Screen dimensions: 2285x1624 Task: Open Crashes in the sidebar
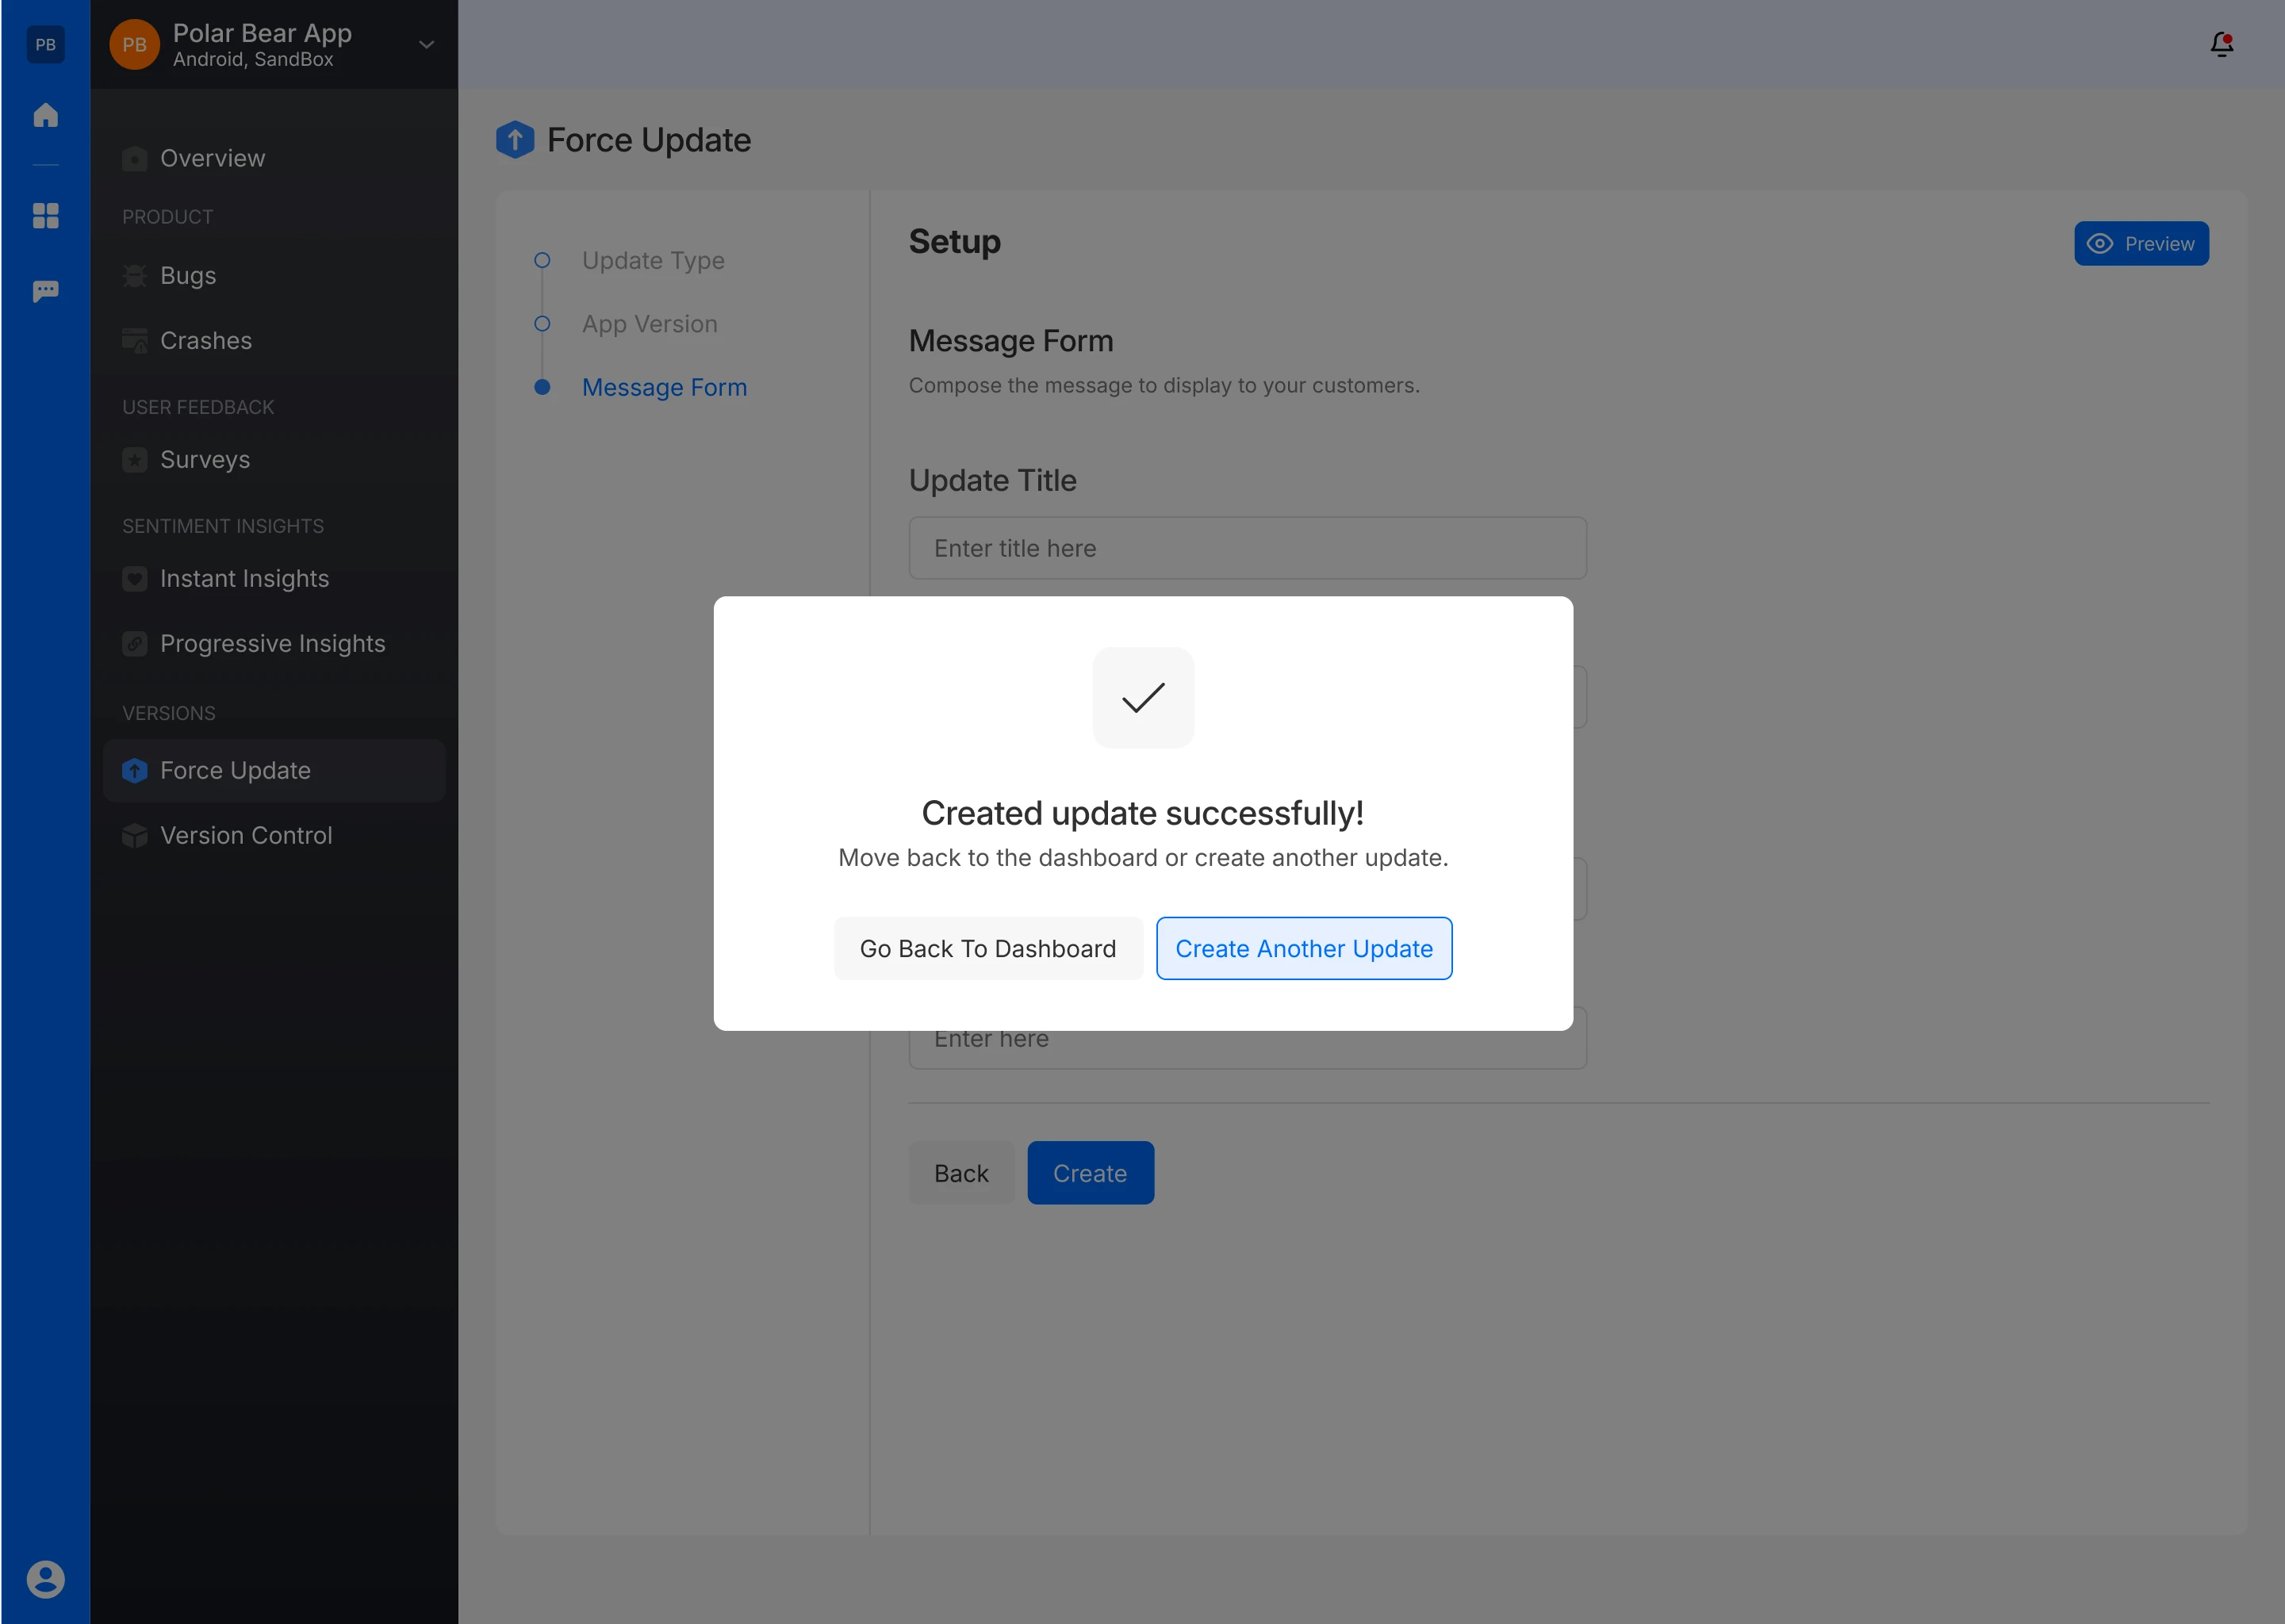point(205,340)
